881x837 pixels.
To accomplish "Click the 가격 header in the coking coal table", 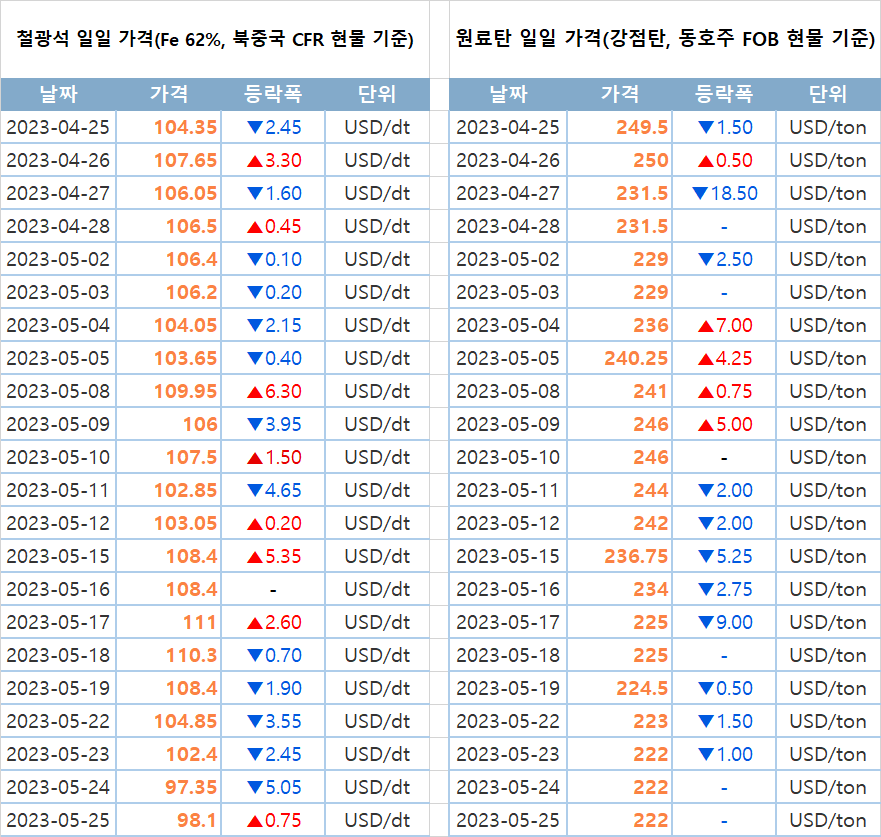I will [619, 95].
